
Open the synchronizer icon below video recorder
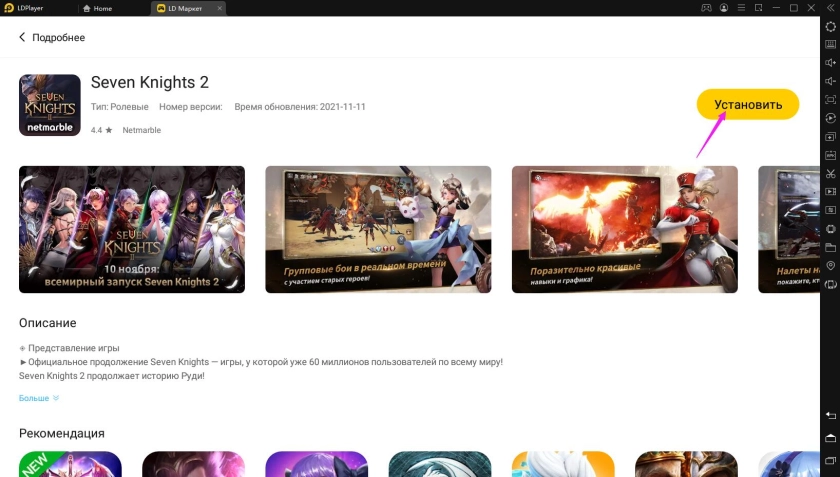(x=830, y=210)
